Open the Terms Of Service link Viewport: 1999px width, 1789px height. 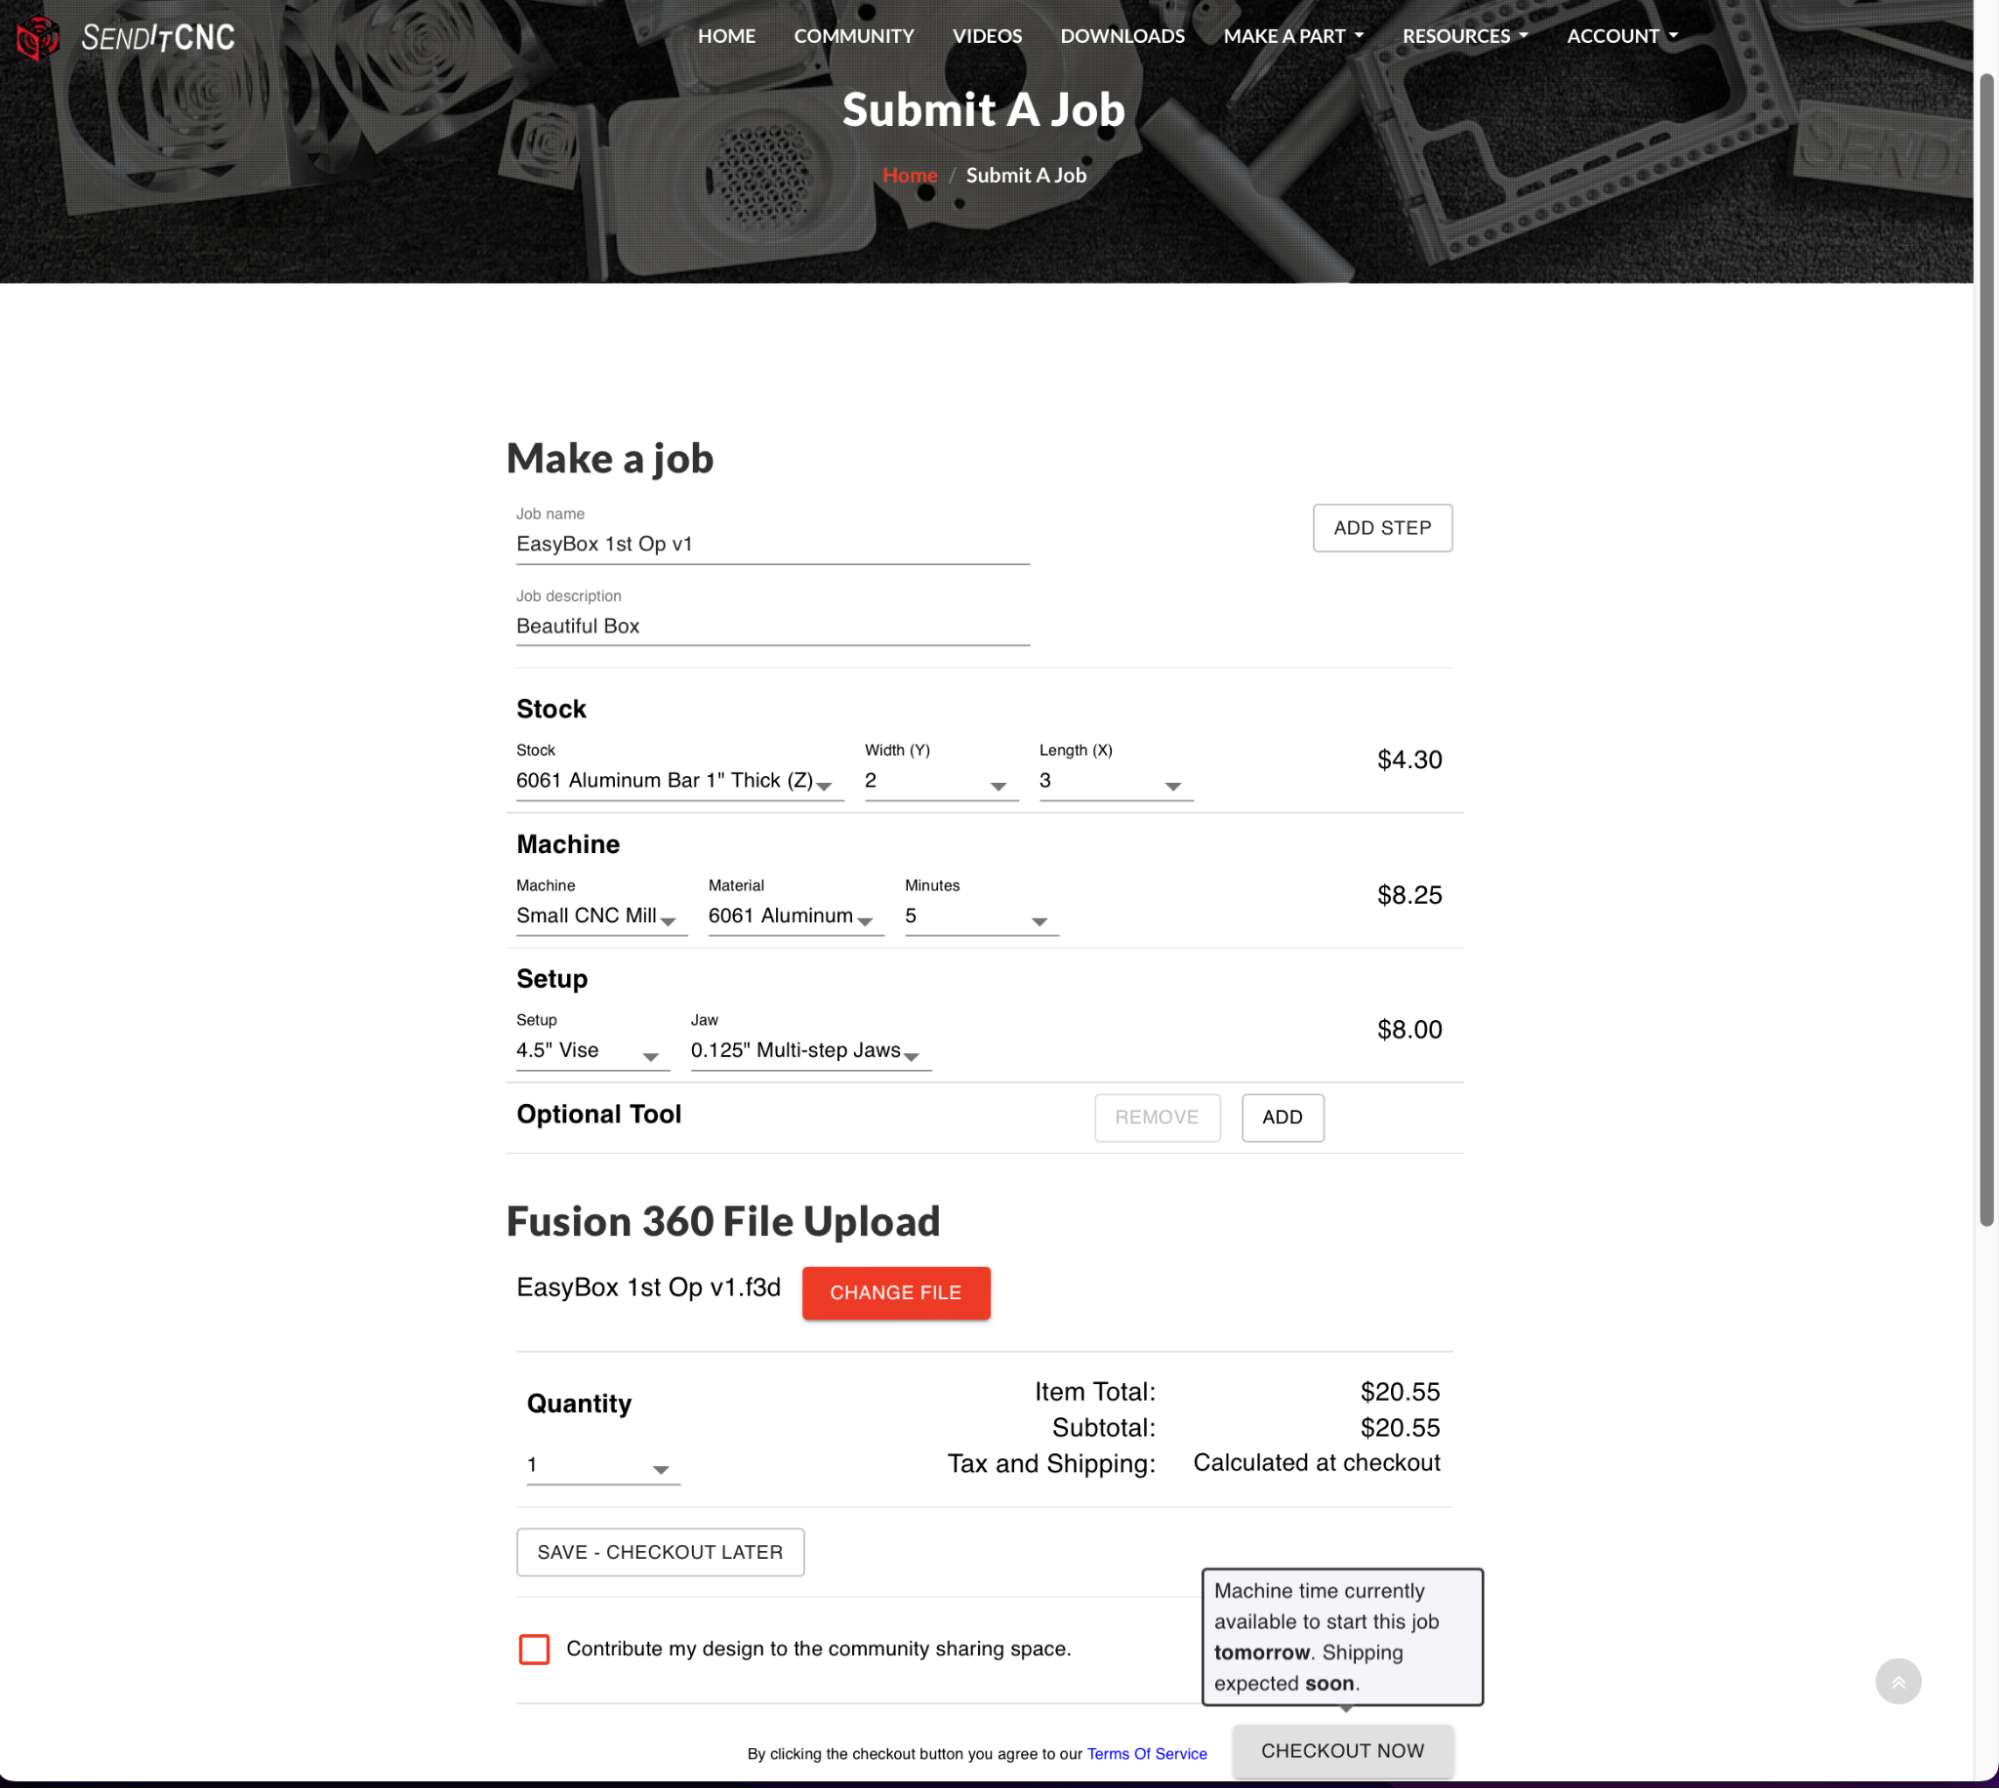[x=1146, y=1754]
